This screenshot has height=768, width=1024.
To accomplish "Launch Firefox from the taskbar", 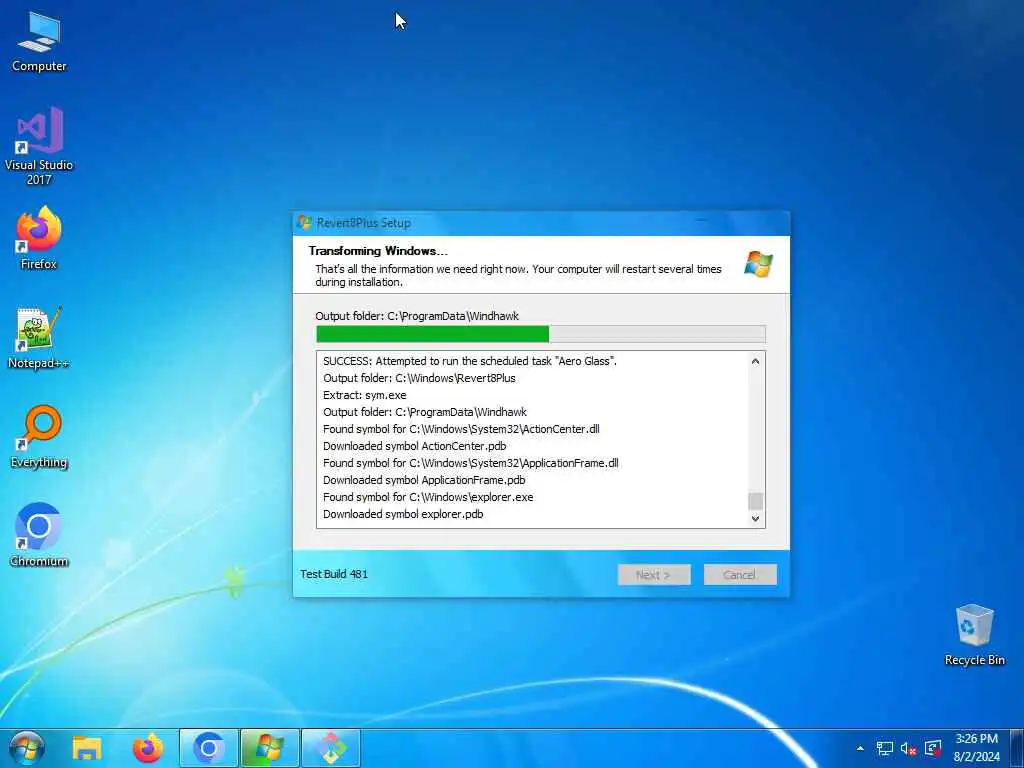I will (148, 748).
